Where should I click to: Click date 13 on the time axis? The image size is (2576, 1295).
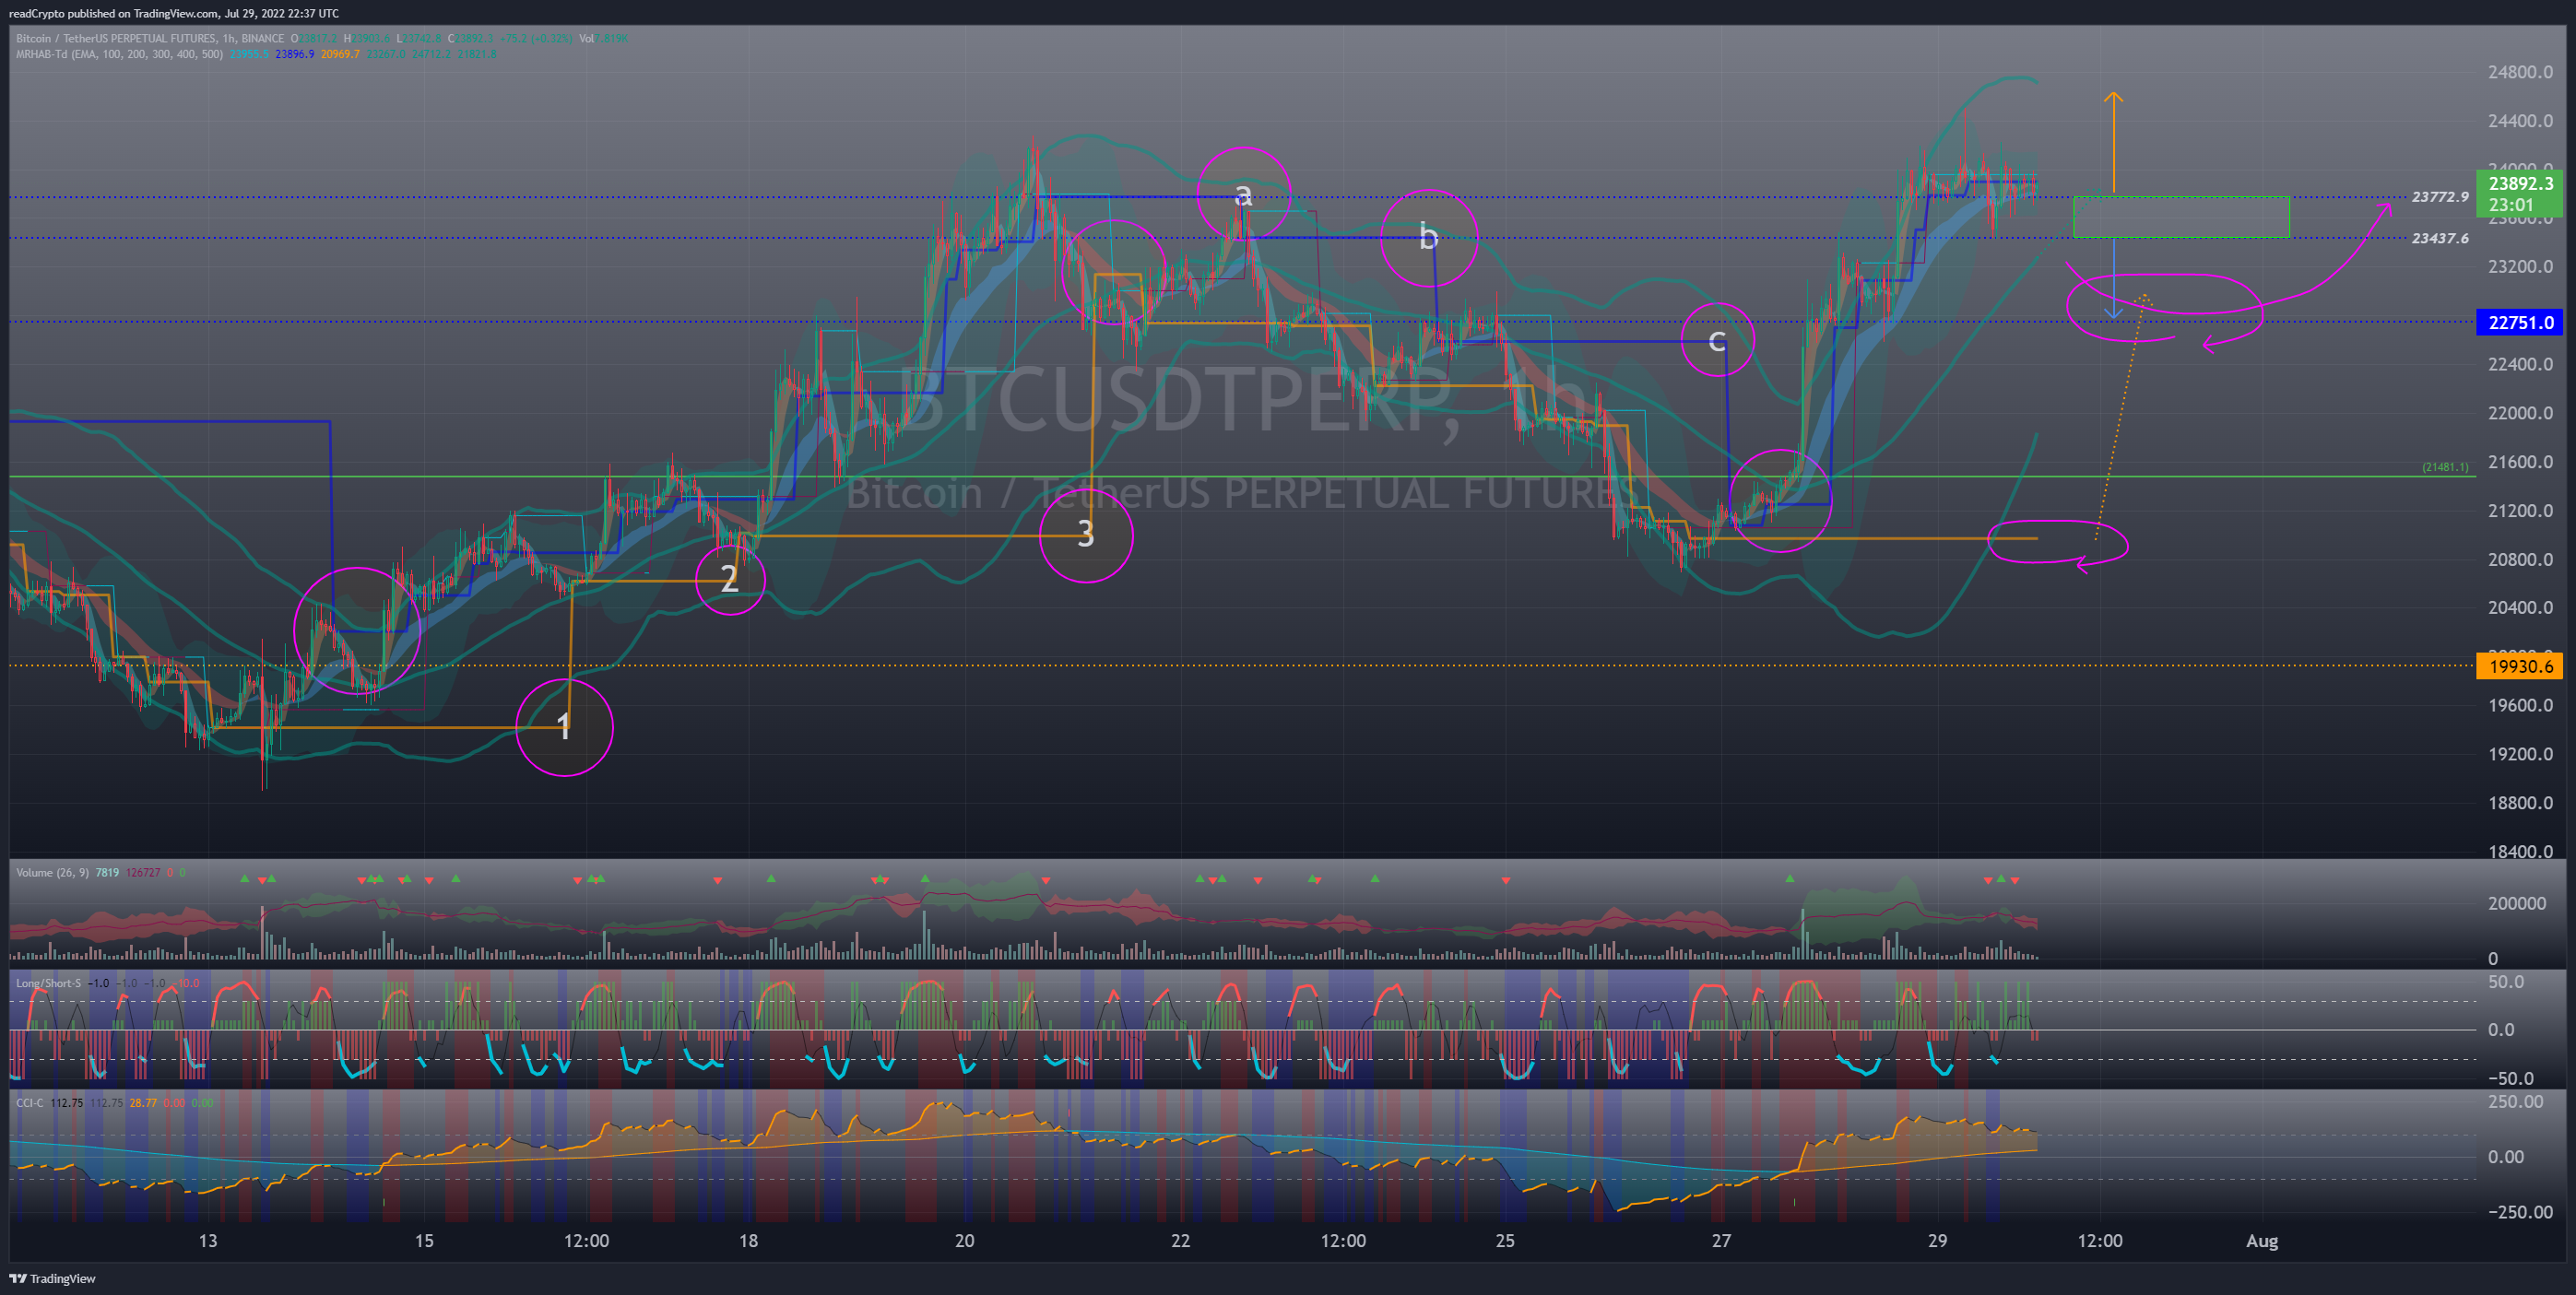(x=207, y=1241)
